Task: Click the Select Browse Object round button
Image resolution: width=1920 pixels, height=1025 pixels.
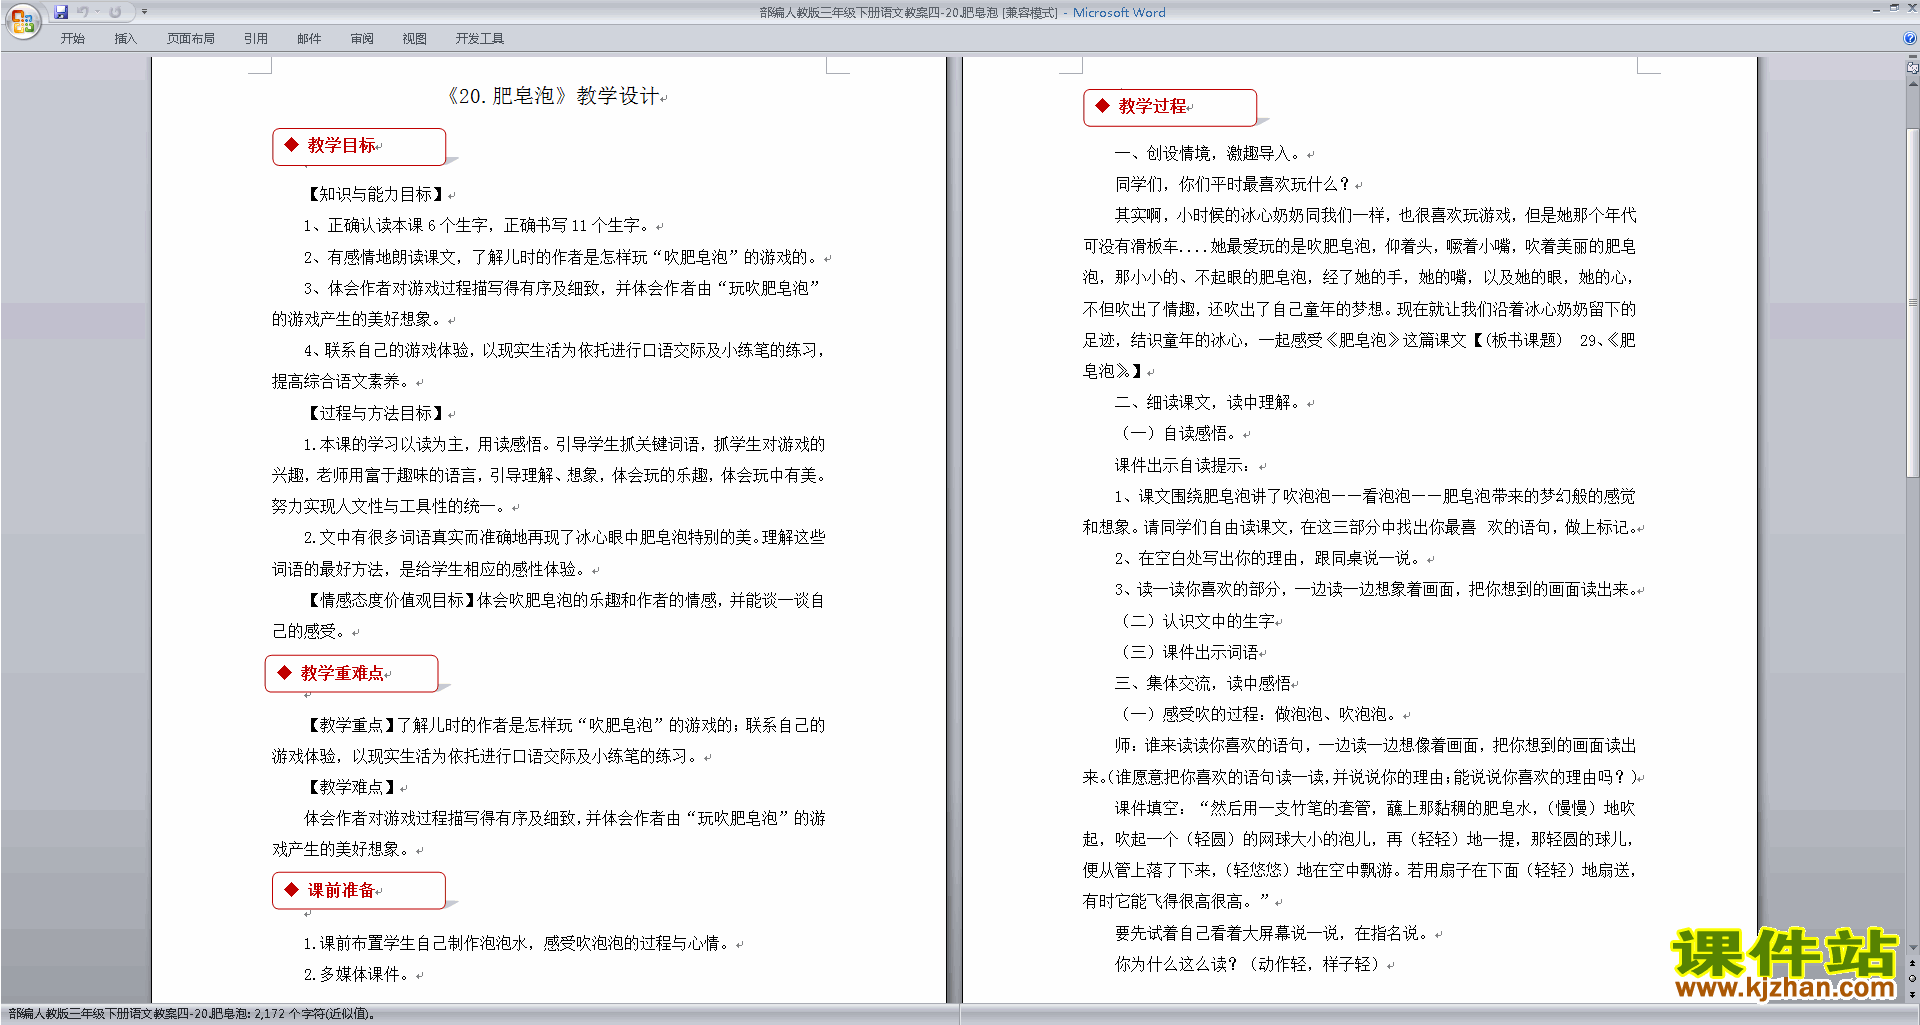Action: (x=1913, y=979)
